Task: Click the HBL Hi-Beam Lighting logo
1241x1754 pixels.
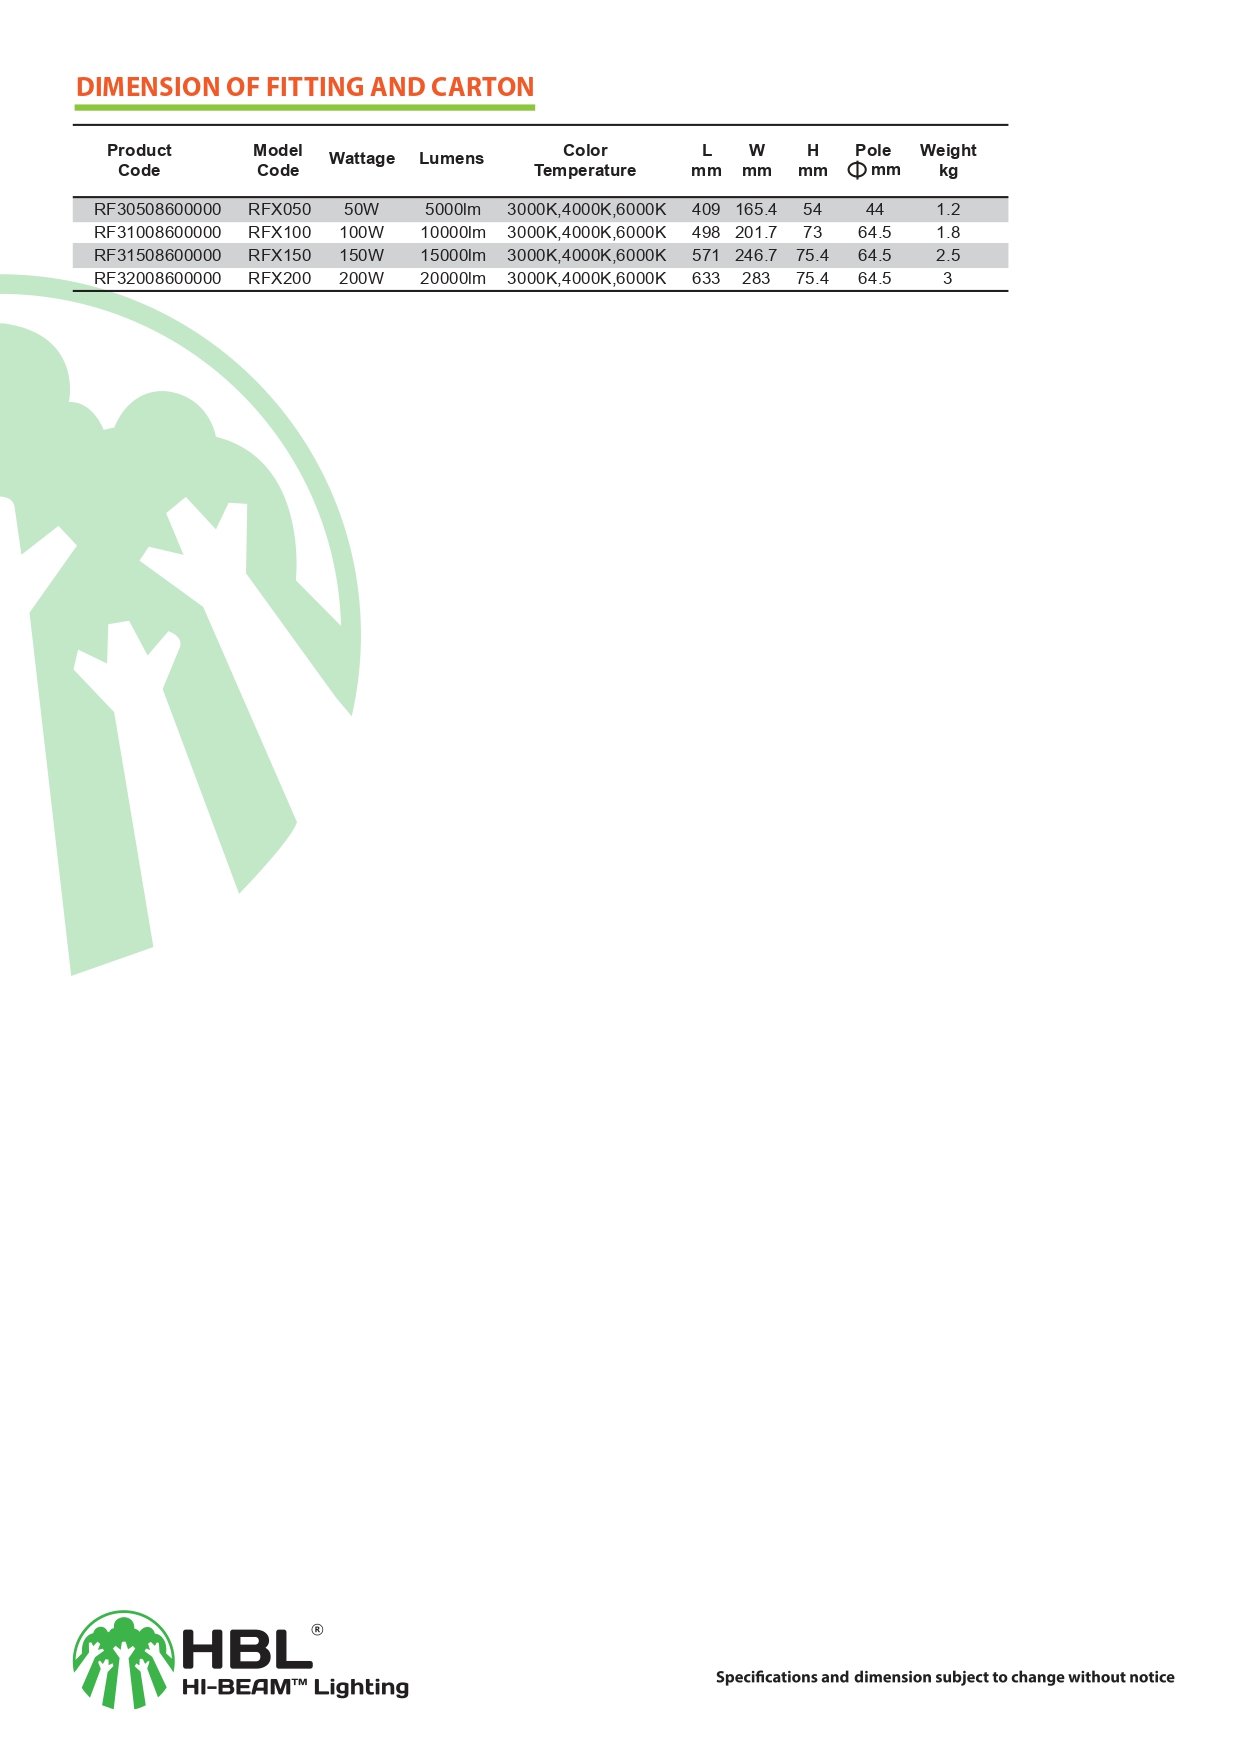Action: [x=241, y=1660]
